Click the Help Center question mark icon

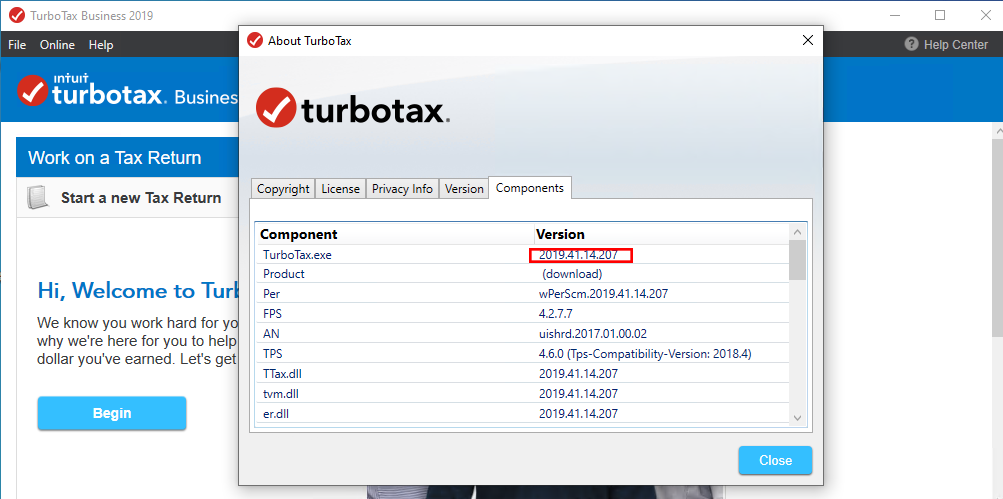(912, 44)
